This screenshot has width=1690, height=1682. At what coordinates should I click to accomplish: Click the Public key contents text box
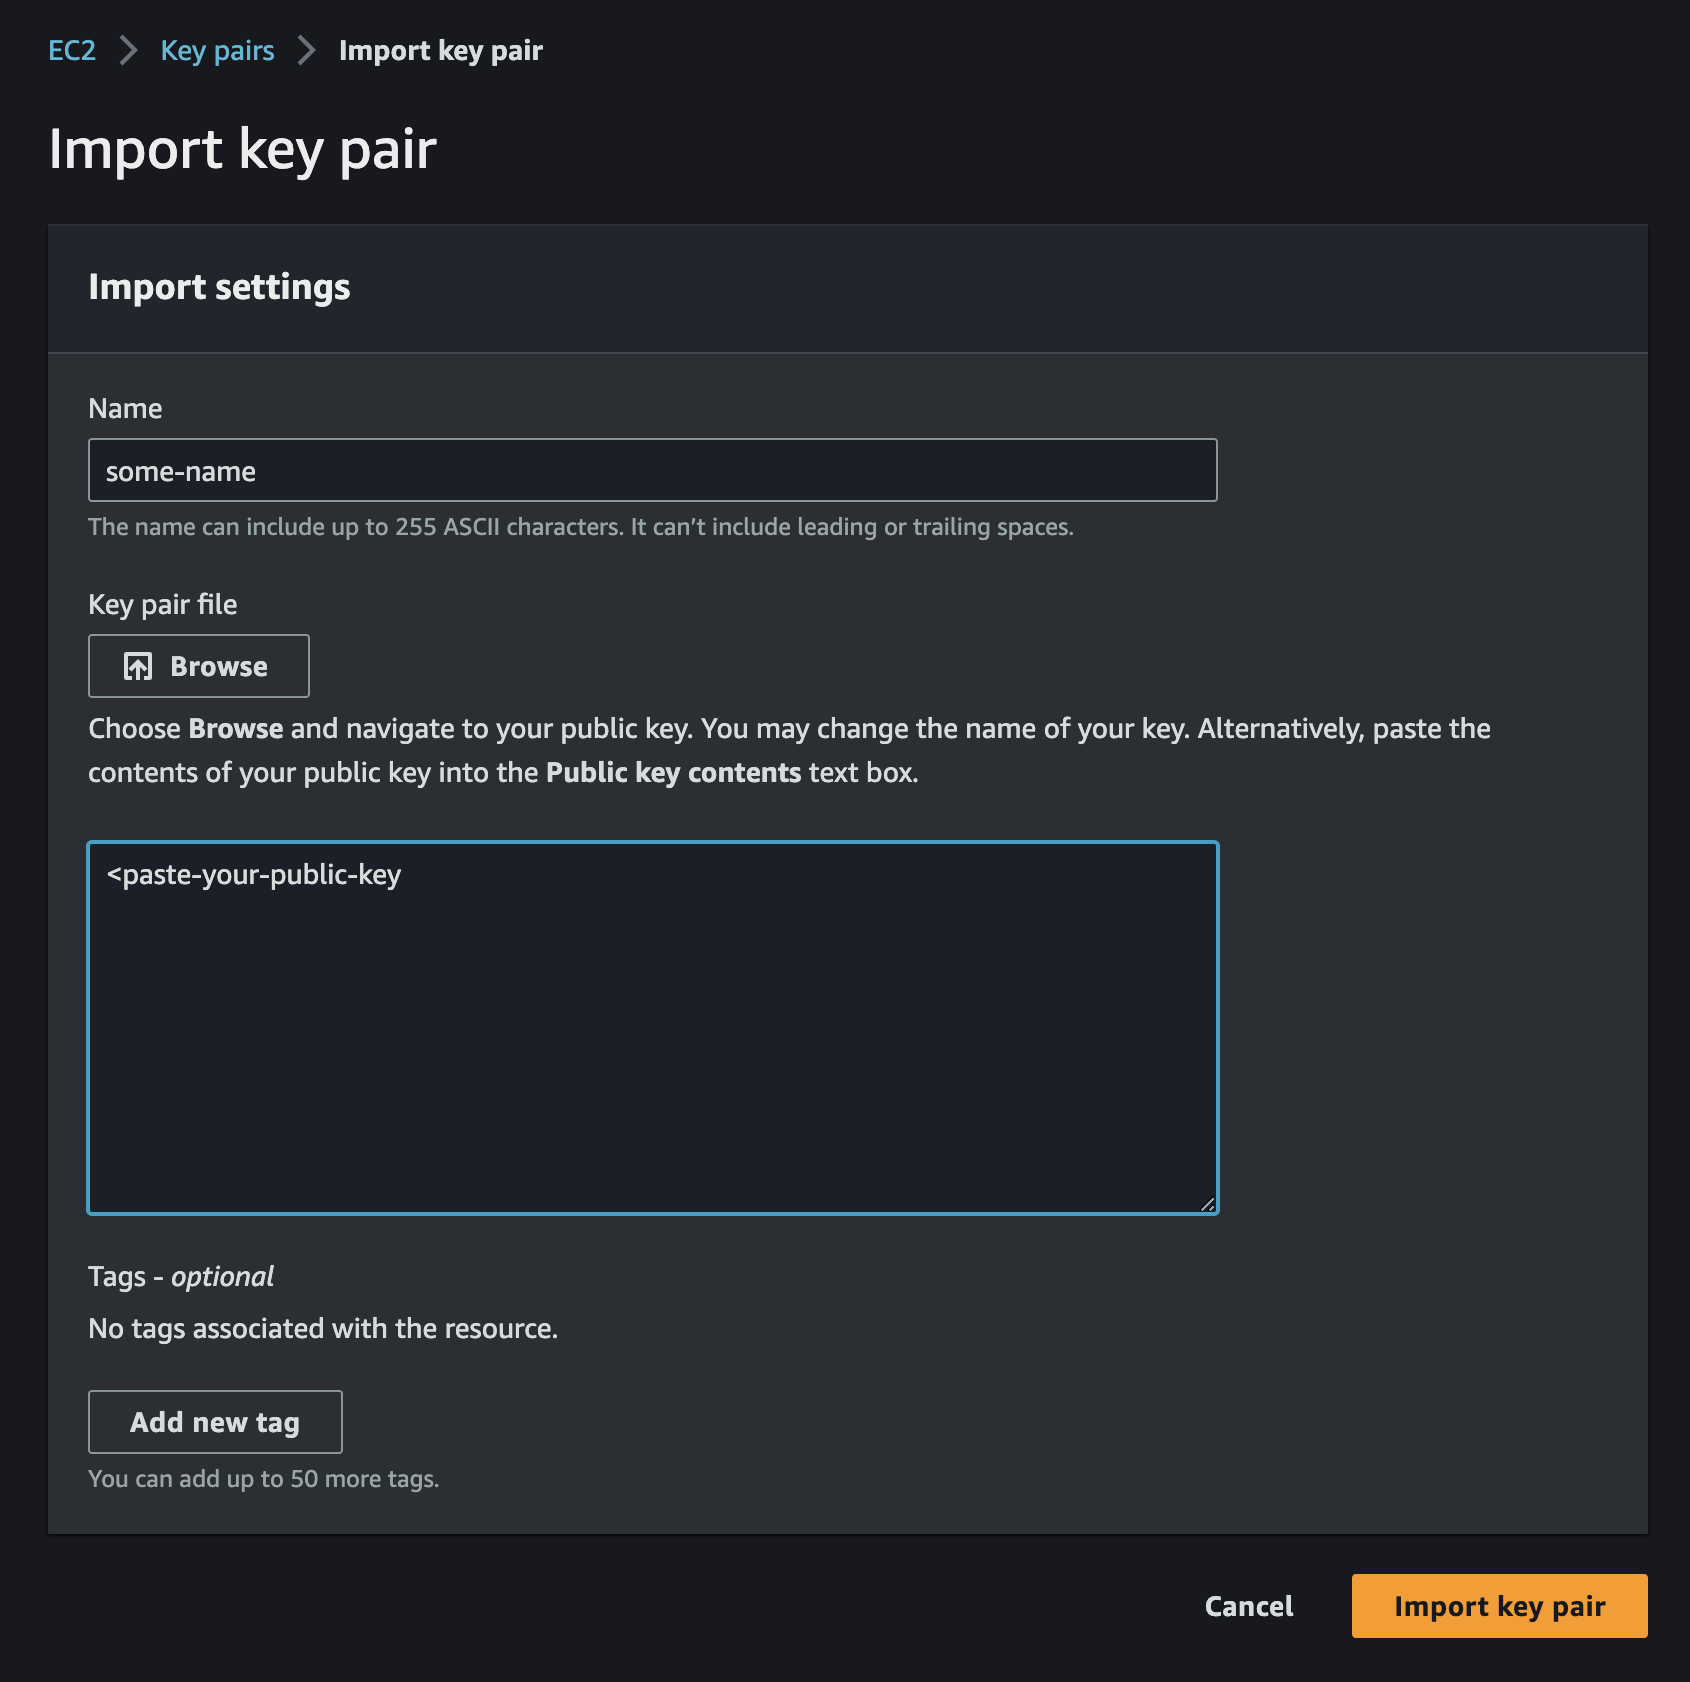pyautogui.click(x=650, y=1020)
